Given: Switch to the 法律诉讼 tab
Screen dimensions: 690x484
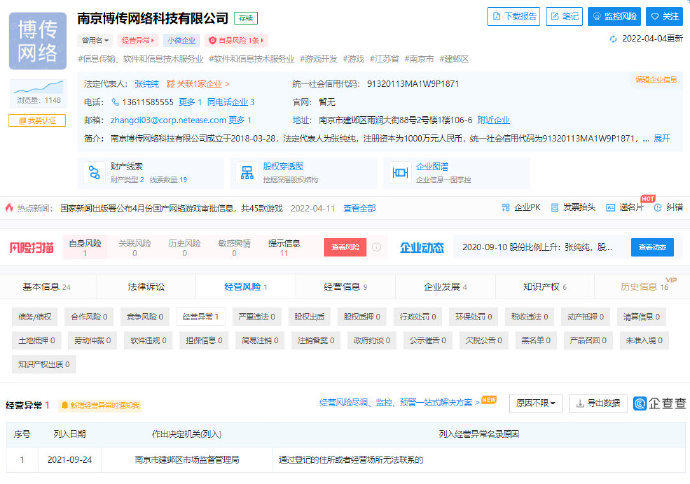Looking at the screenshot, I should 146,287.
